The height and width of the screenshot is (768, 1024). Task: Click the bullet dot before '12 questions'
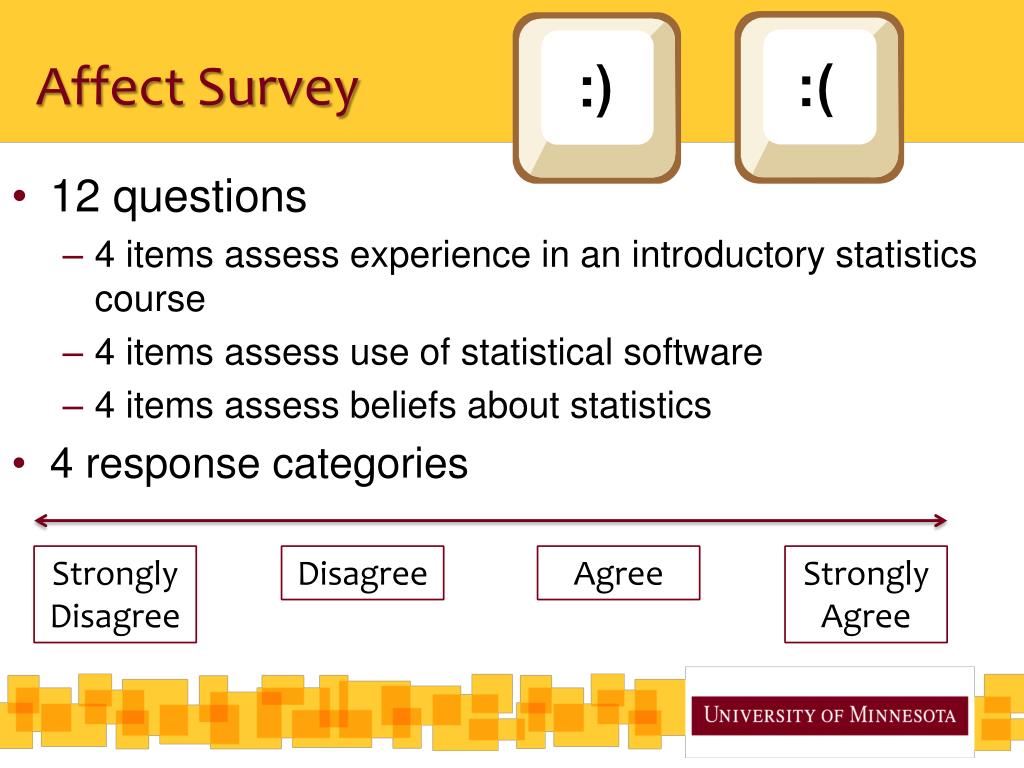coord(20,196)
